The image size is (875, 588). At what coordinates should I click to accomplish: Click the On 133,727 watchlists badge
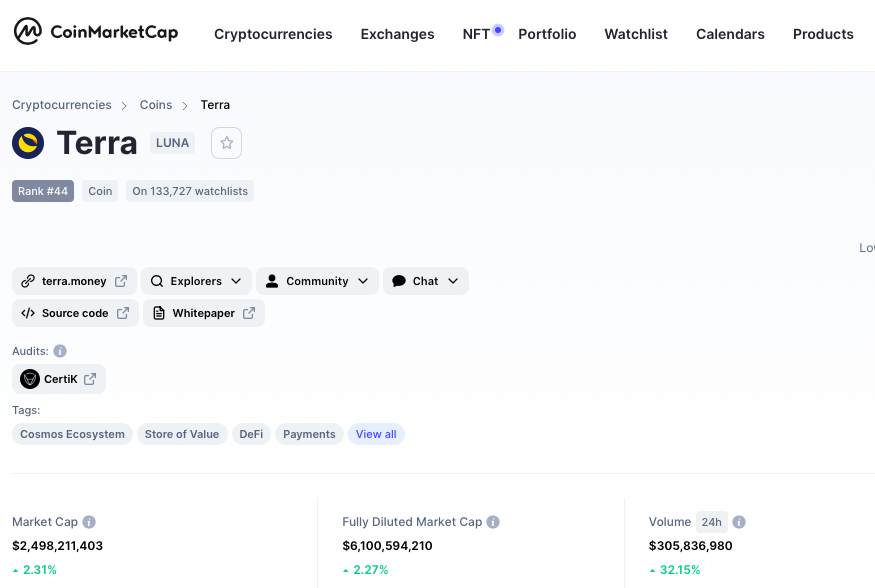pos(190,191)
